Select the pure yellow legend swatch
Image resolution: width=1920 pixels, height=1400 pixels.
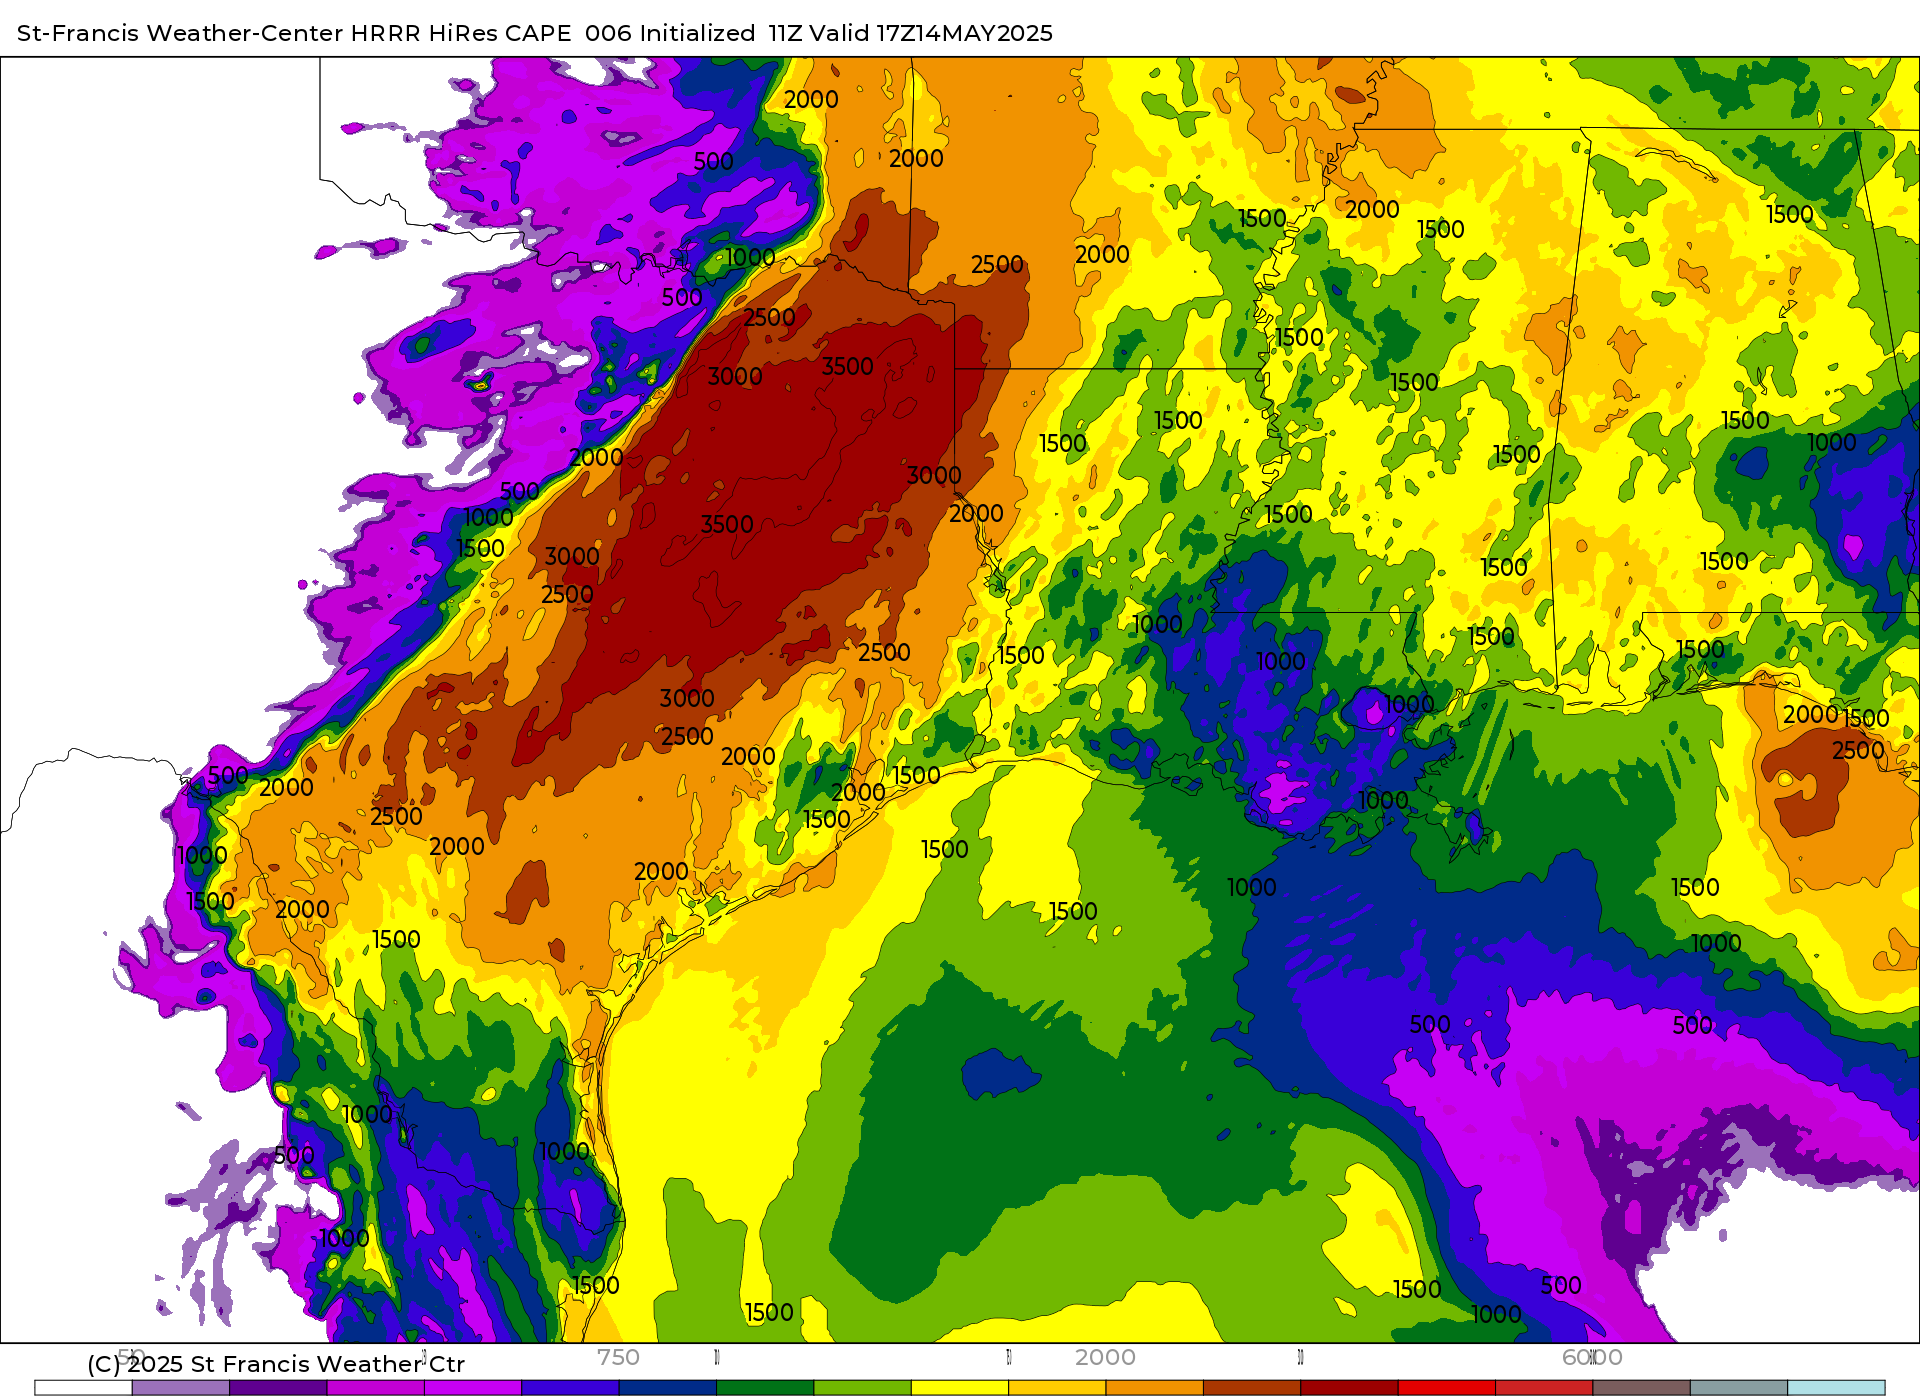tap(960, 1388)
